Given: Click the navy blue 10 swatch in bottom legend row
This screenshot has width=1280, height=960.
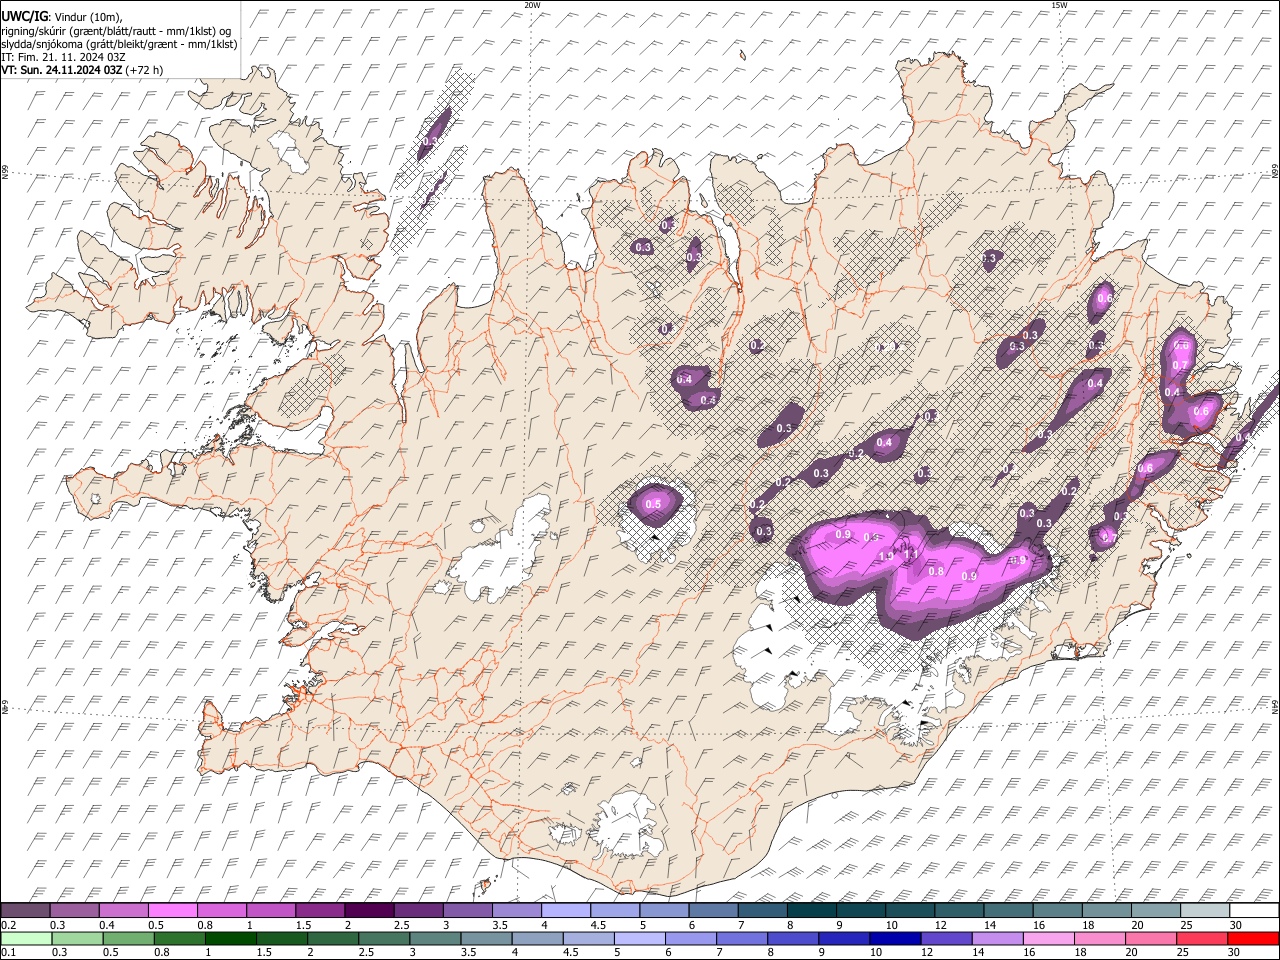Looking at the screenshot, I should click(895, 938).
